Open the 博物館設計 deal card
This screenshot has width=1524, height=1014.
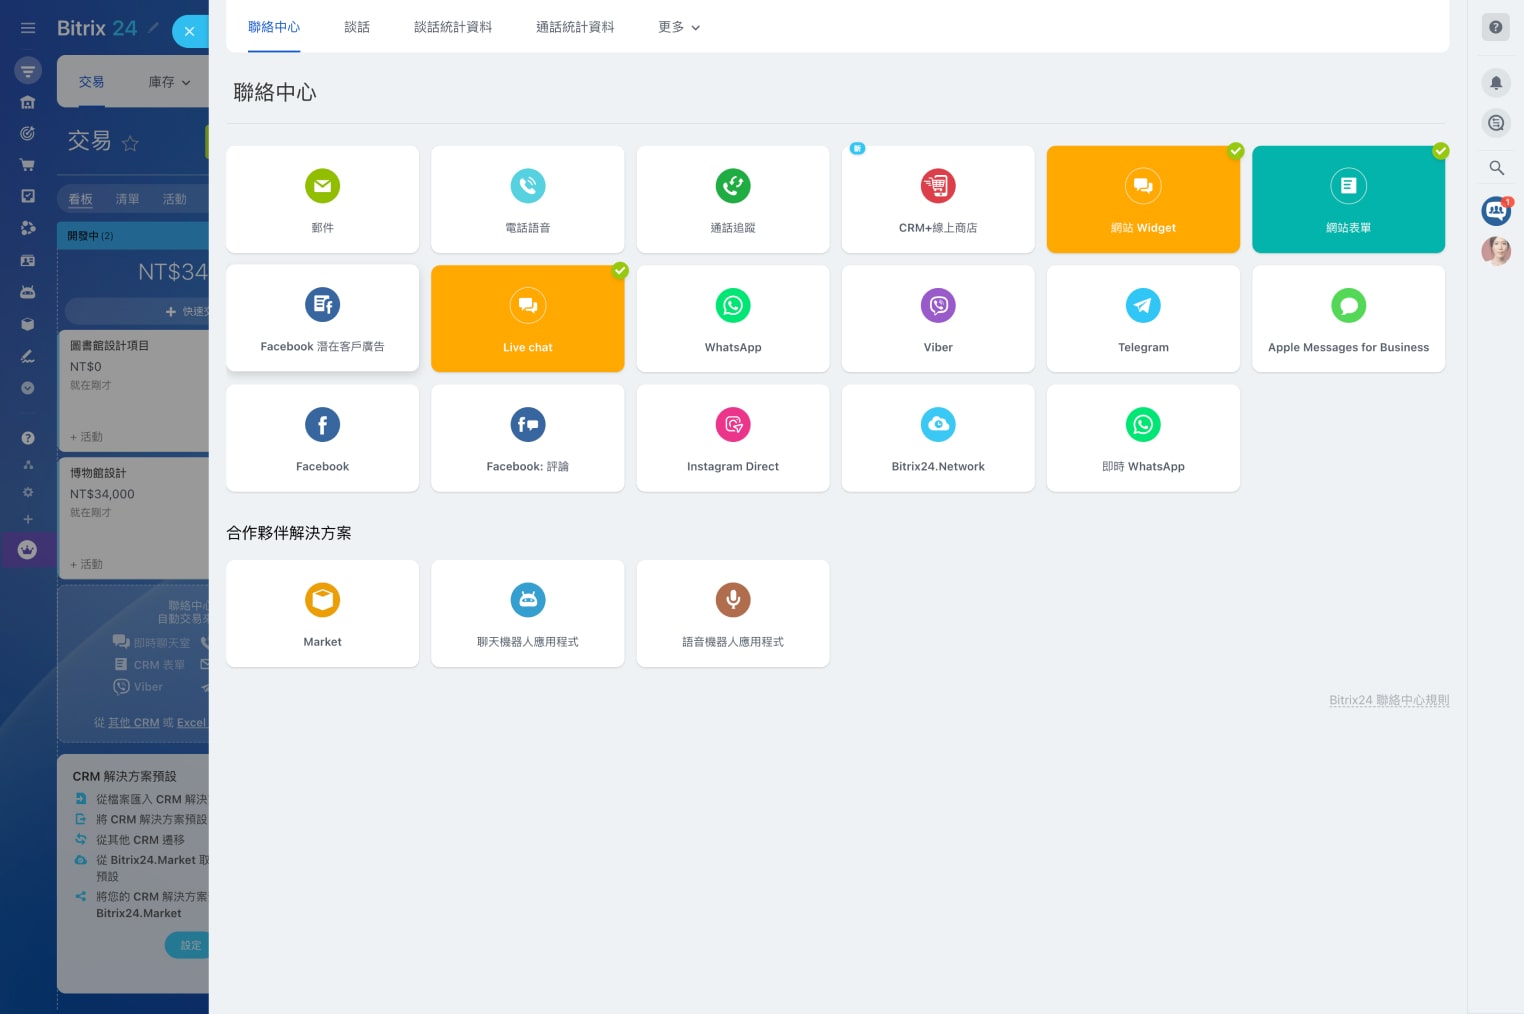coord(134,518)
